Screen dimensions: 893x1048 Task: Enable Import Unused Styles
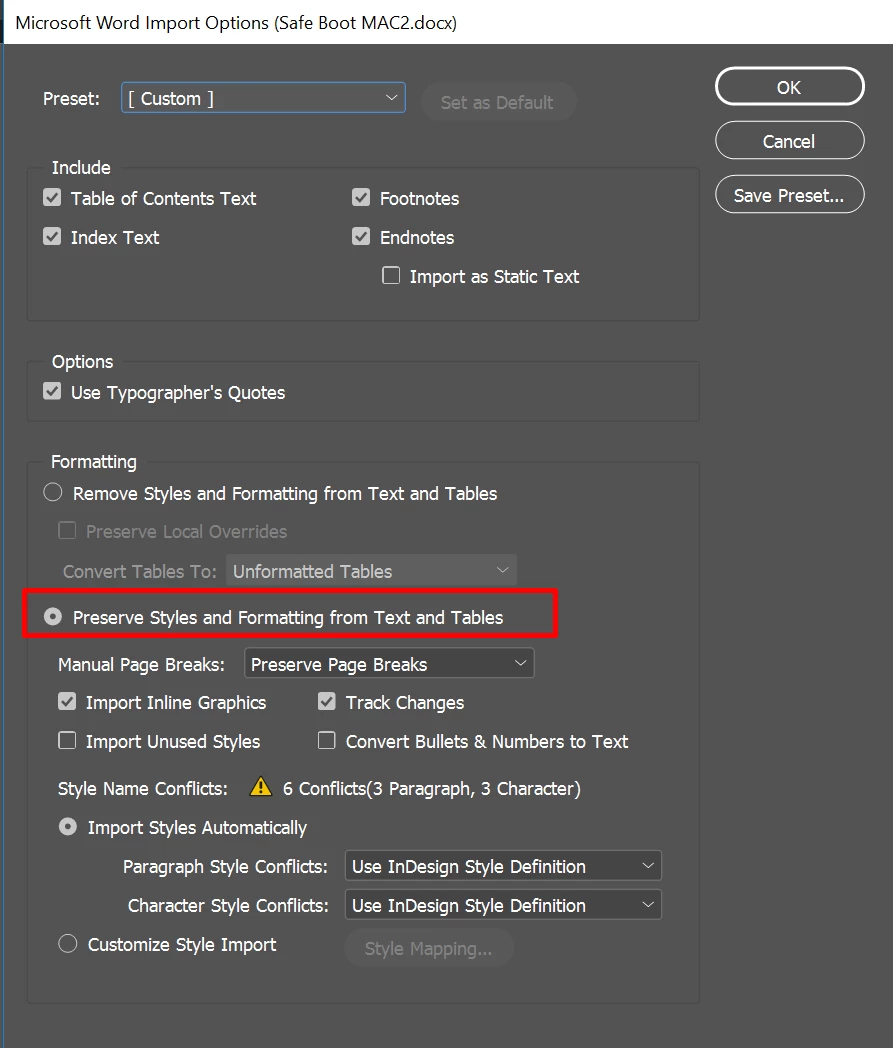(x=67, y=741)
